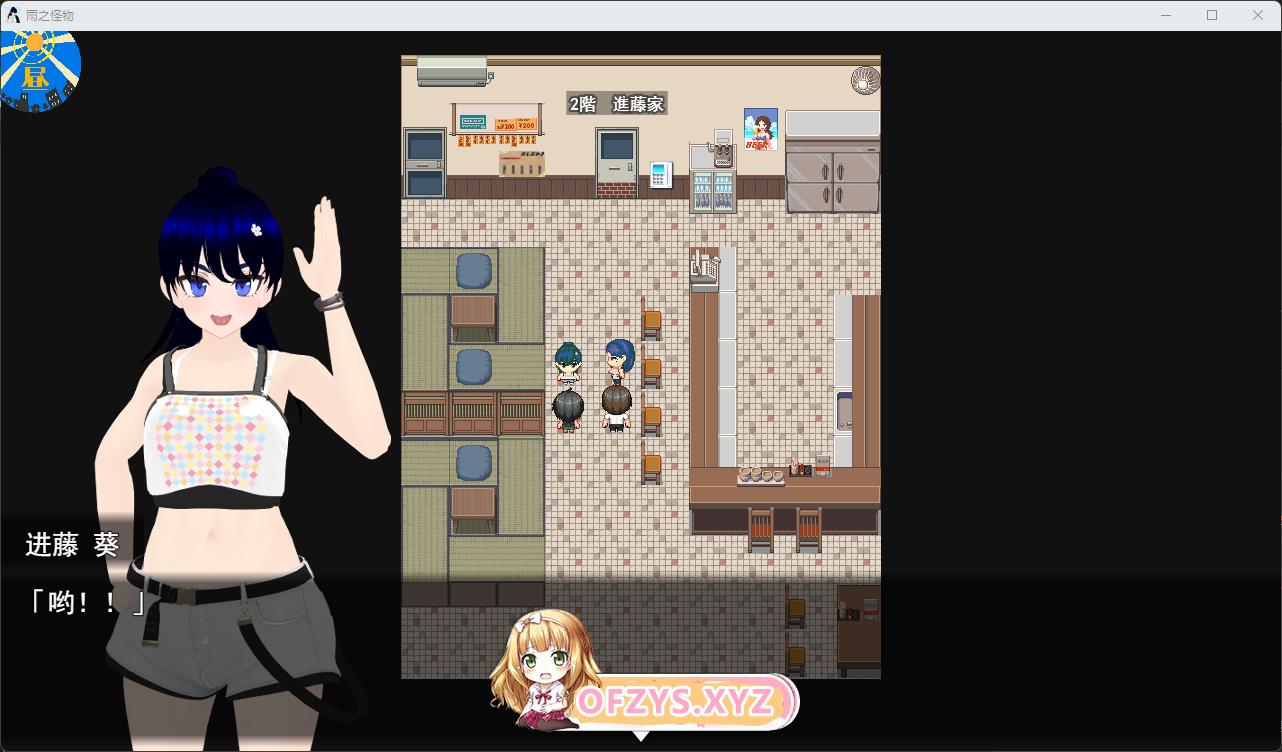1282x752 pixels.
Task: Click the ventilation fan on the wall
Action: (x=864, y=80)
